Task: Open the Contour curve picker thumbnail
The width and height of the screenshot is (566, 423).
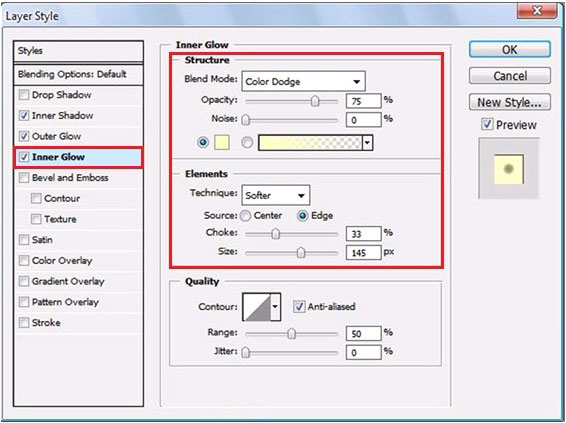Action: (x=257, y=307)
